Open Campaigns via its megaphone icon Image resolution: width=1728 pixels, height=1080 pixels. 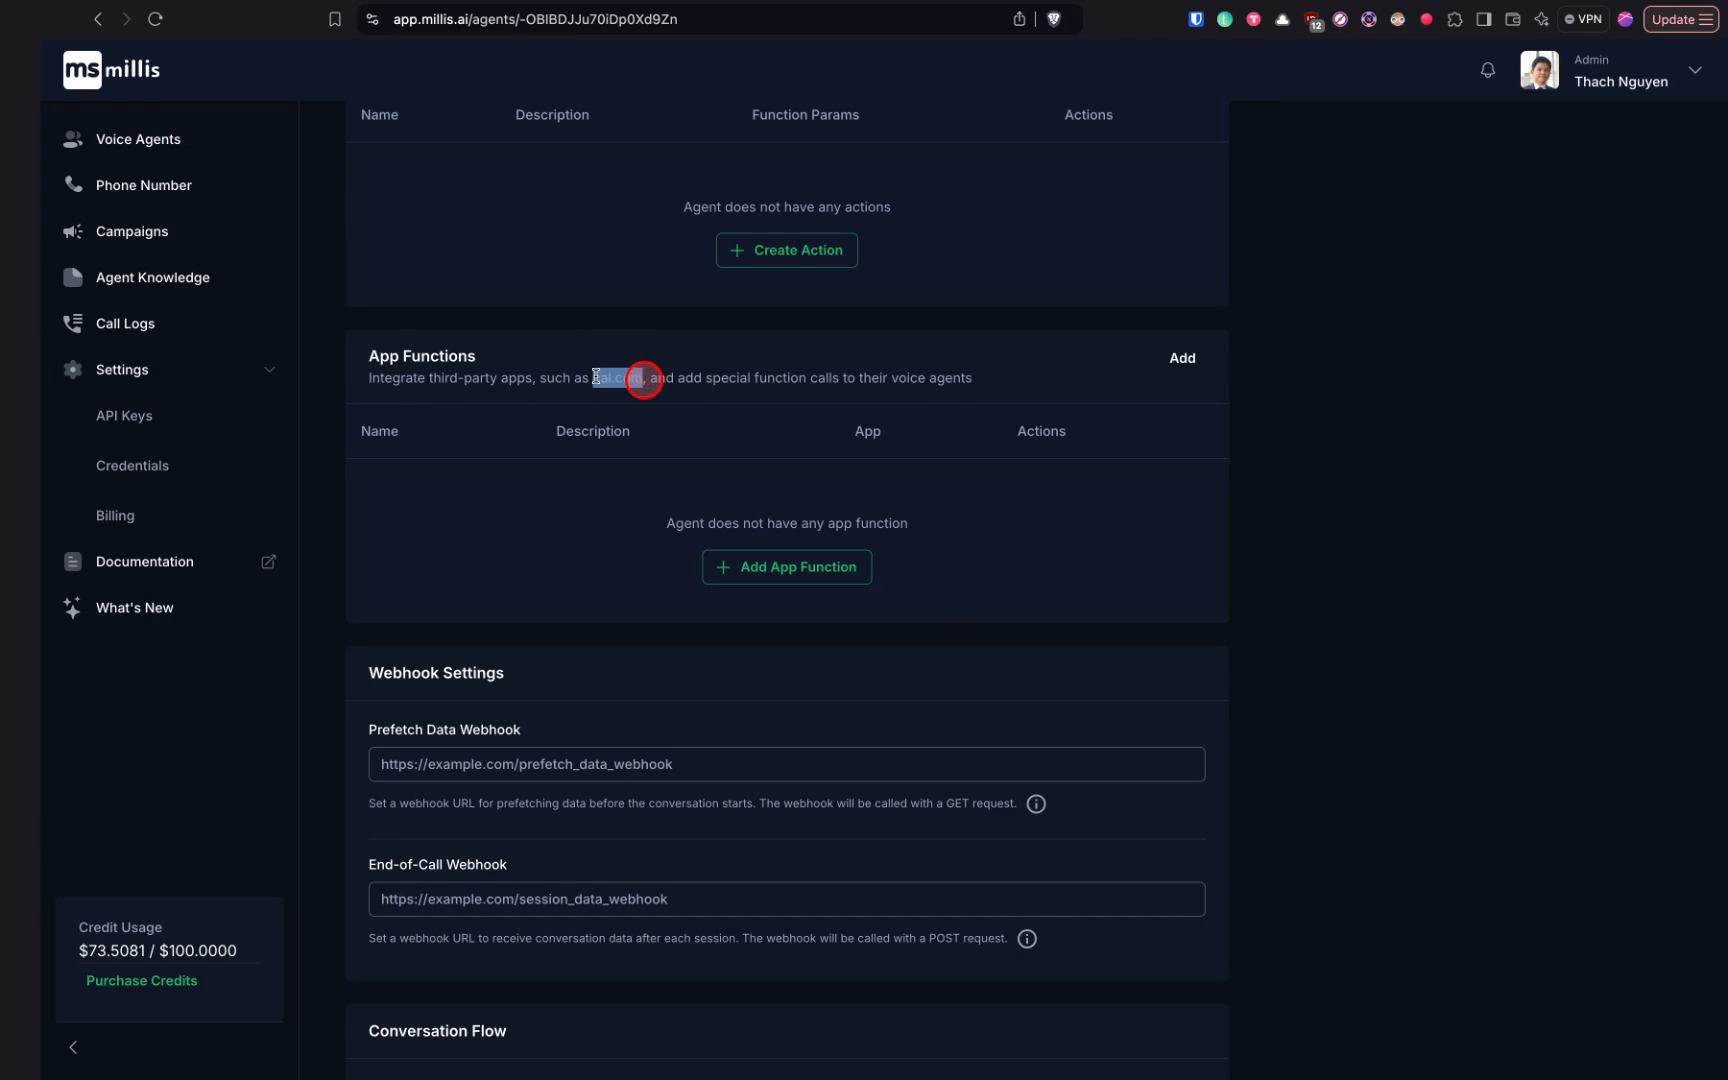72,231
